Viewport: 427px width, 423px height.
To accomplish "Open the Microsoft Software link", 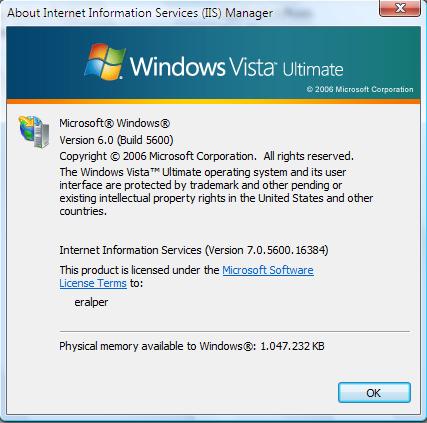I will (268, 270).
